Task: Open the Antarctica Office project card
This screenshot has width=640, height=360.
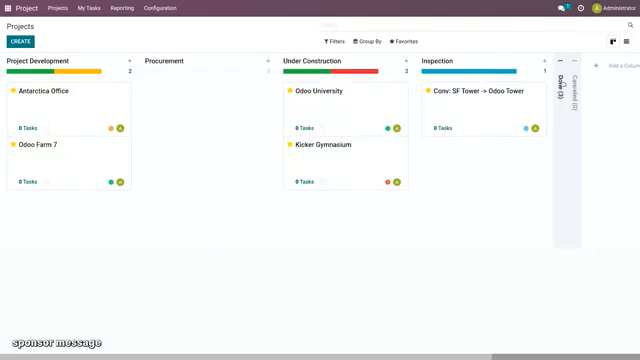Action: pos(69,109)
